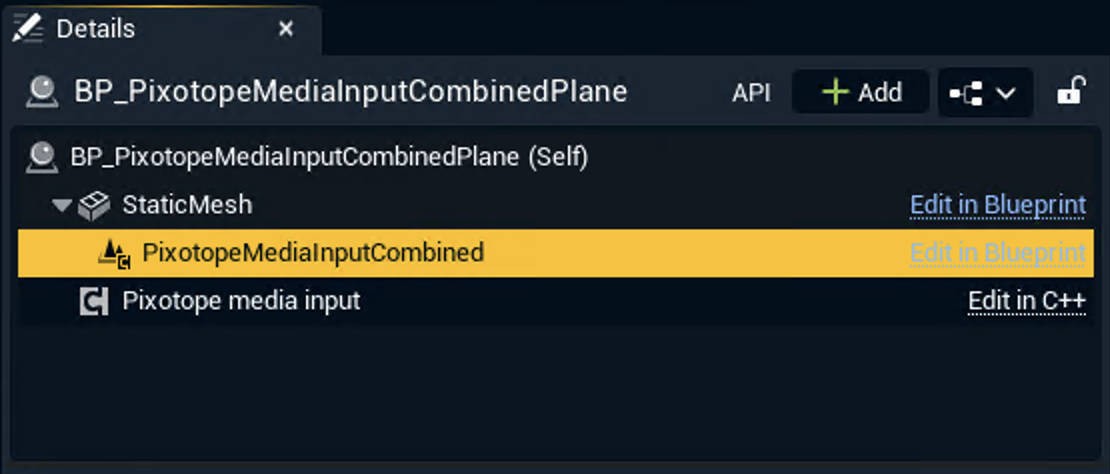Screen dimensions: 1110x474
Task: Open the Blueprint hierarchy dropdown
Action: pyautogui.click(x=984, y=93)
